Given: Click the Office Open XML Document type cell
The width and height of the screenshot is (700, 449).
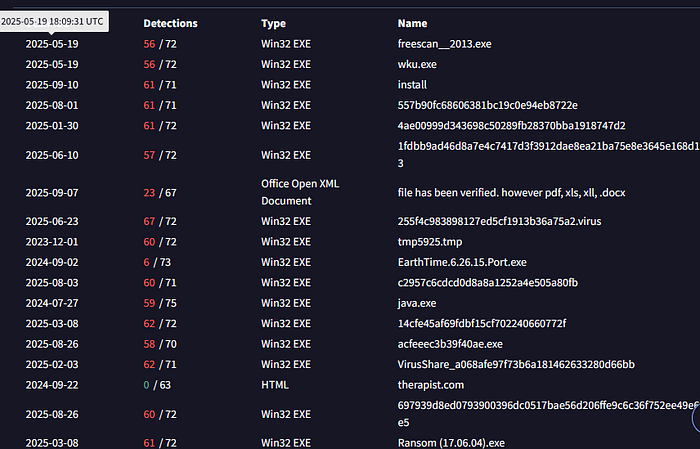Looking at the screenshot, I should click(300, 192).
